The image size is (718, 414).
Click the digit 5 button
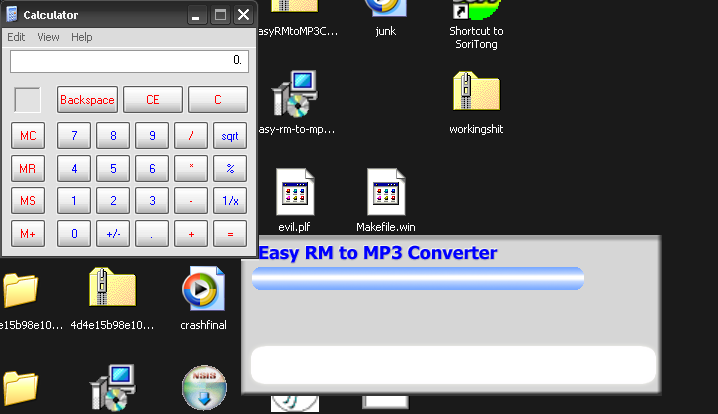pos(113,169)
